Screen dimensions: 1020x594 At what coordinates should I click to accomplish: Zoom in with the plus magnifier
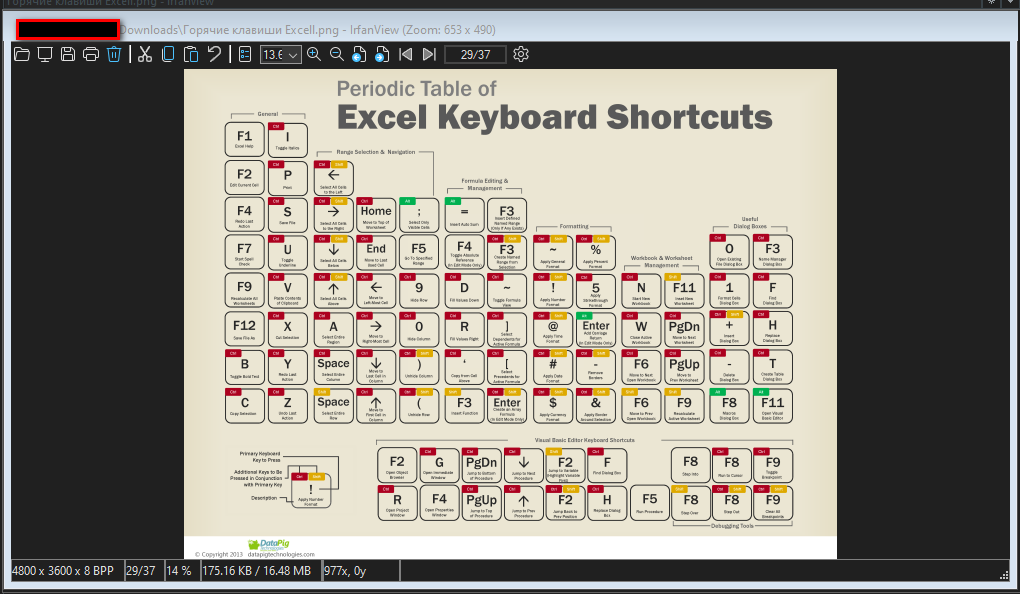pos(314,55)
